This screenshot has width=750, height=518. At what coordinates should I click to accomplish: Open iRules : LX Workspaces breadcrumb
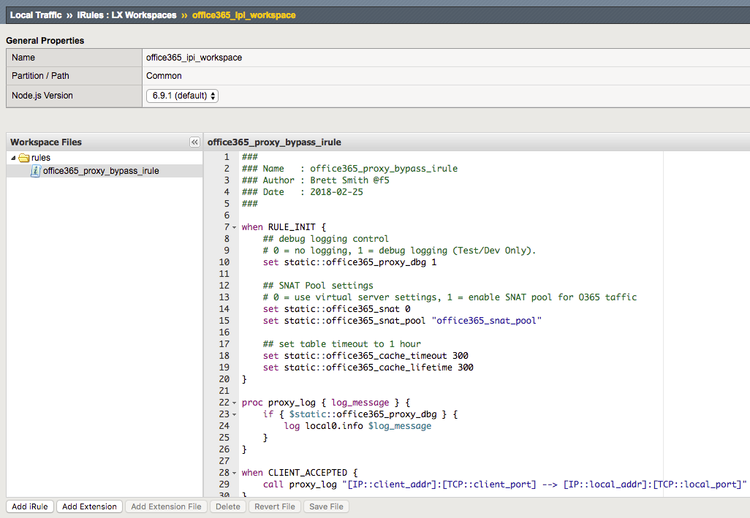click(127, 15)
